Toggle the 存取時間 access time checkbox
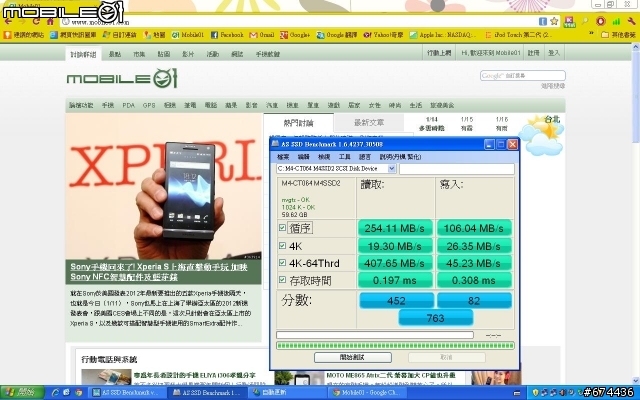The image size is (640, 400). tap(282, 280)
